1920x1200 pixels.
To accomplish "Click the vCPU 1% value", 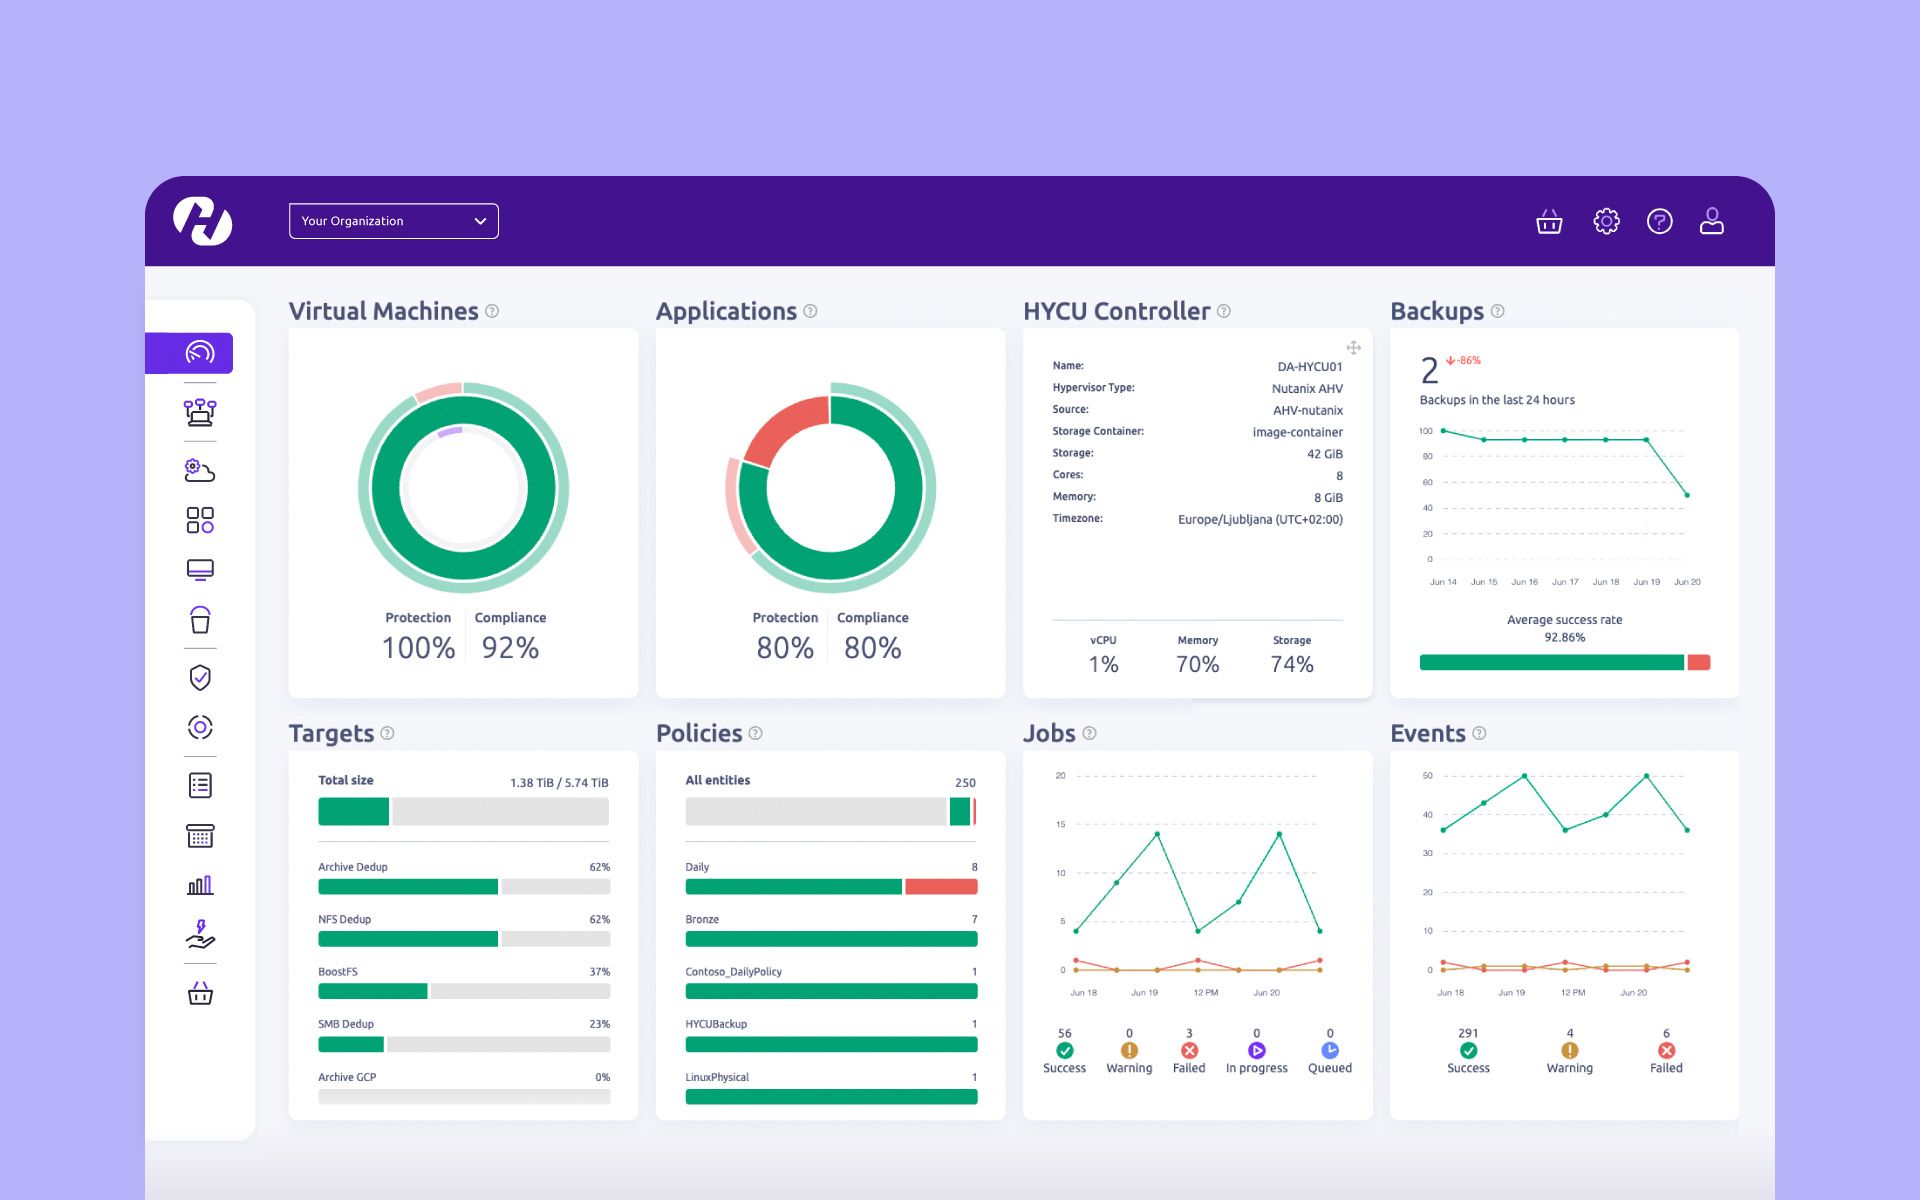I will (1103, 664).
